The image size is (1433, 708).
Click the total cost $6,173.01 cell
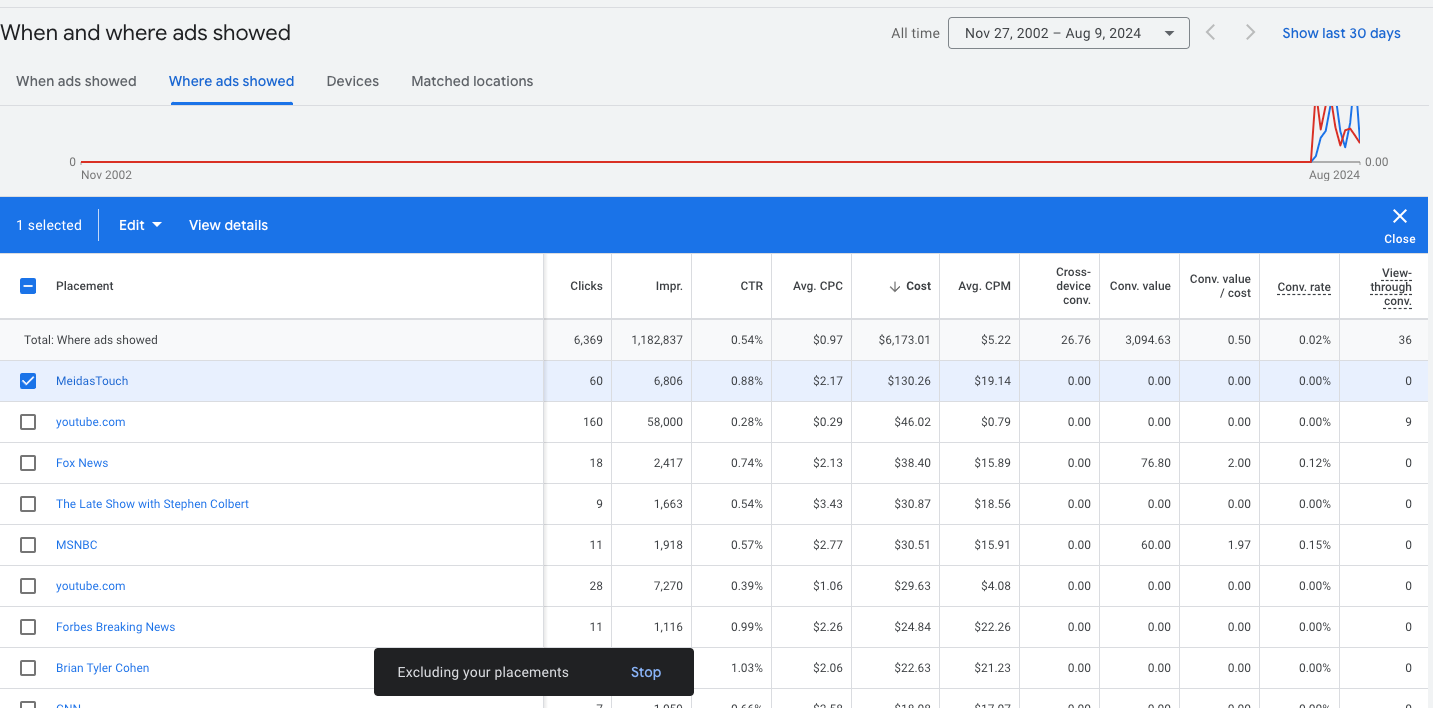click(x=904, y=340)
